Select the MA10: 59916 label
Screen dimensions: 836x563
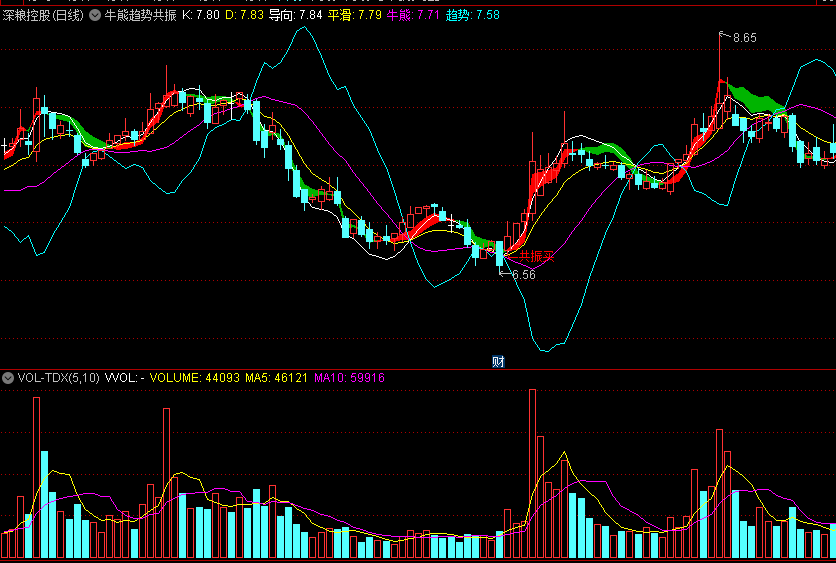click(x=349, y=378)
